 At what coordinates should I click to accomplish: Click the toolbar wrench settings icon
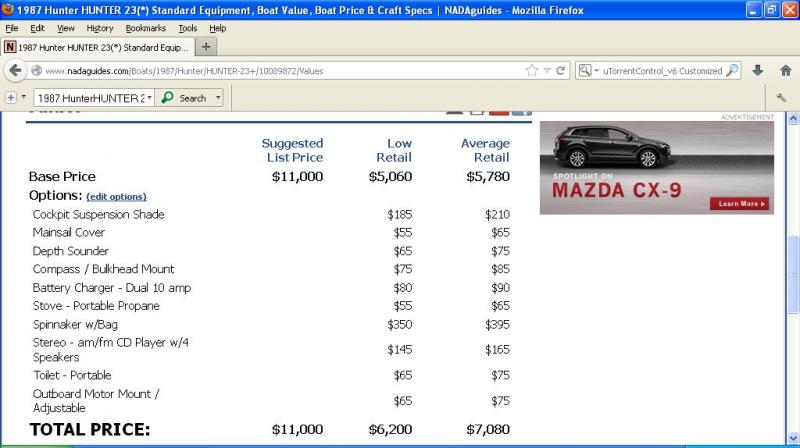[x=781, y=97]
